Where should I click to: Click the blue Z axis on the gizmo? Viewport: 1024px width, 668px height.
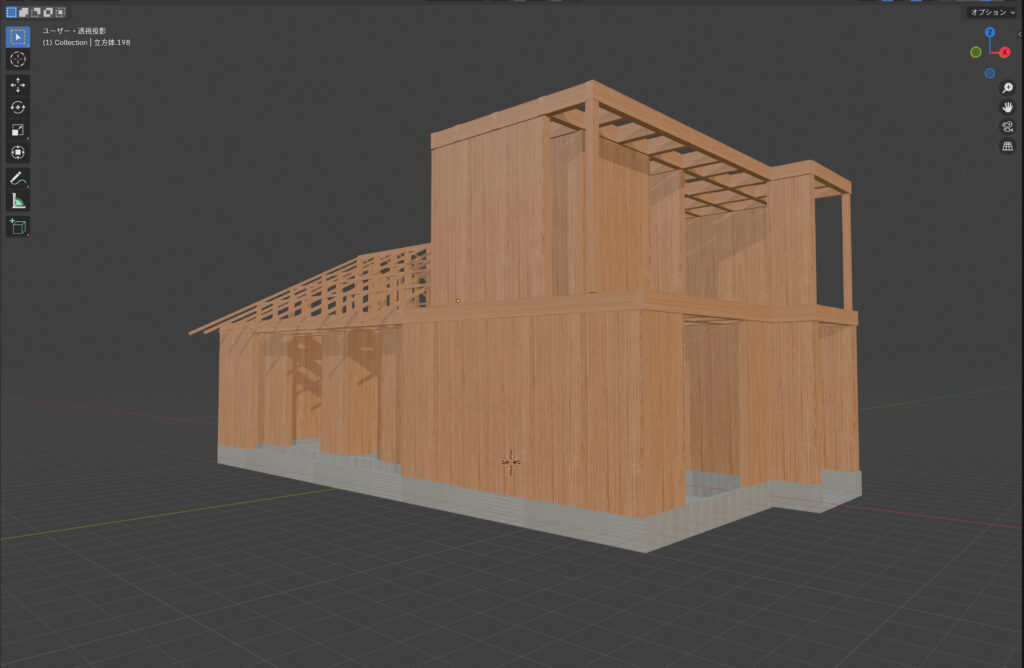click(x=990, y=32)
